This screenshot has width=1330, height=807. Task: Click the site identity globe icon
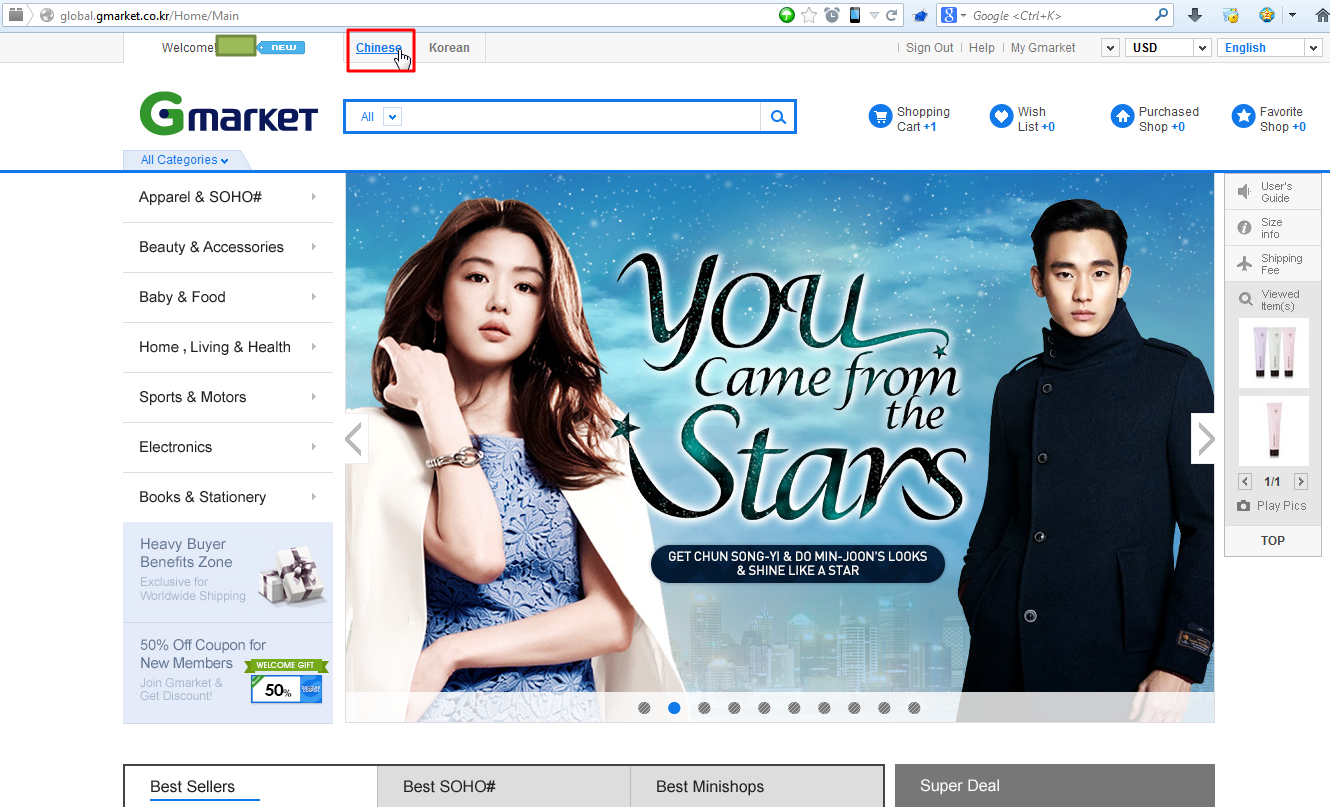tap(46, 15)
